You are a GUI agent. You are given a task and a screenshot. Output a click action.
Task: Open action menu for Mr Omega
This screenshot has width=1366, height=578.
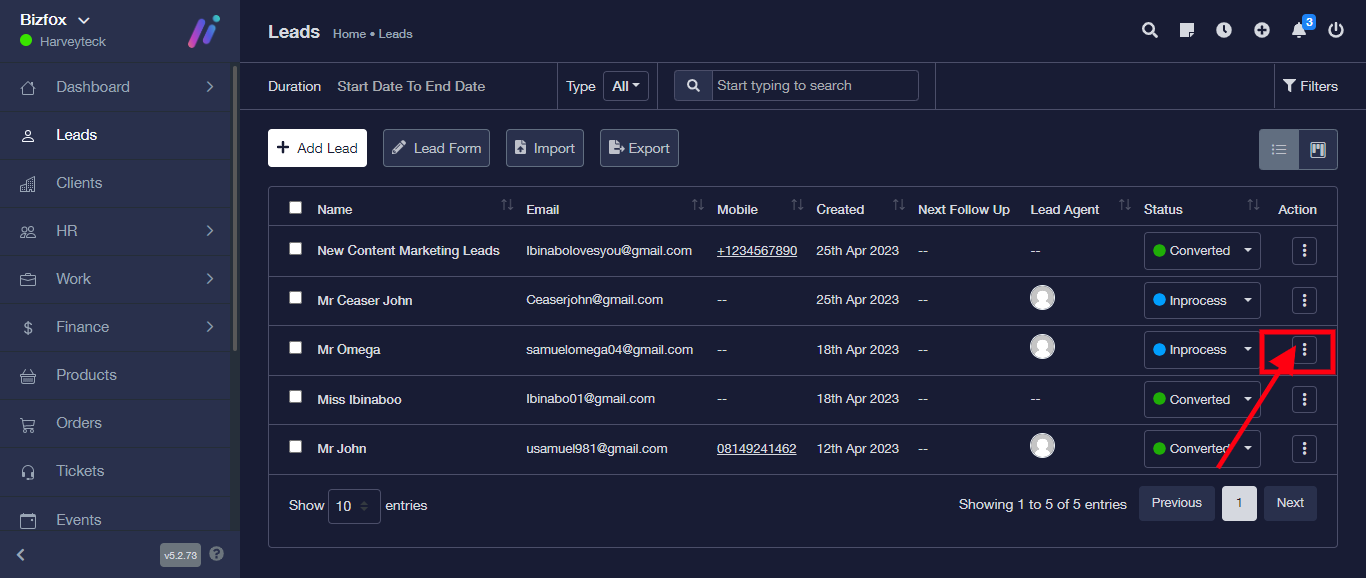(x=1304, y=349)
